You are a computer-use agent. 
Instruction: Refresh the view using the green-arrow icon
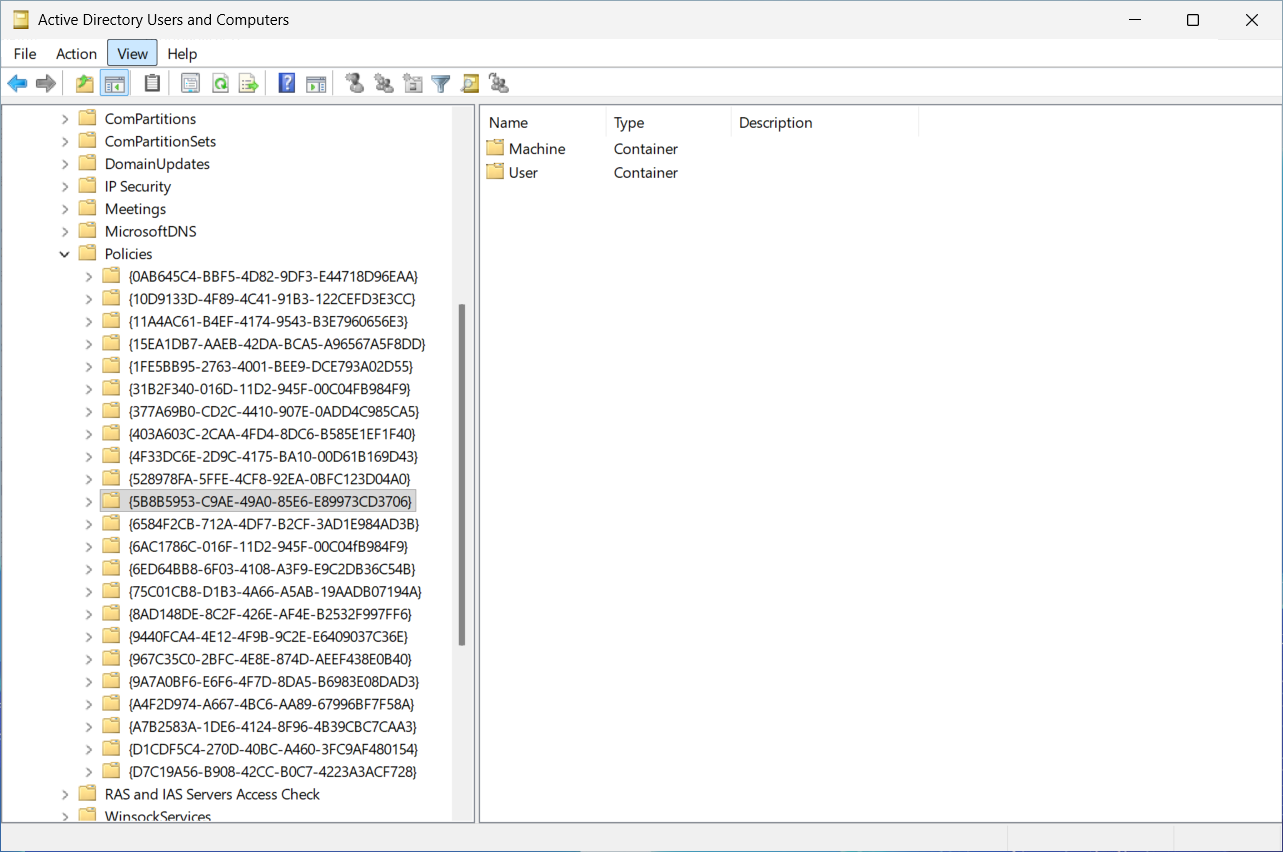(x=220, y=84)
